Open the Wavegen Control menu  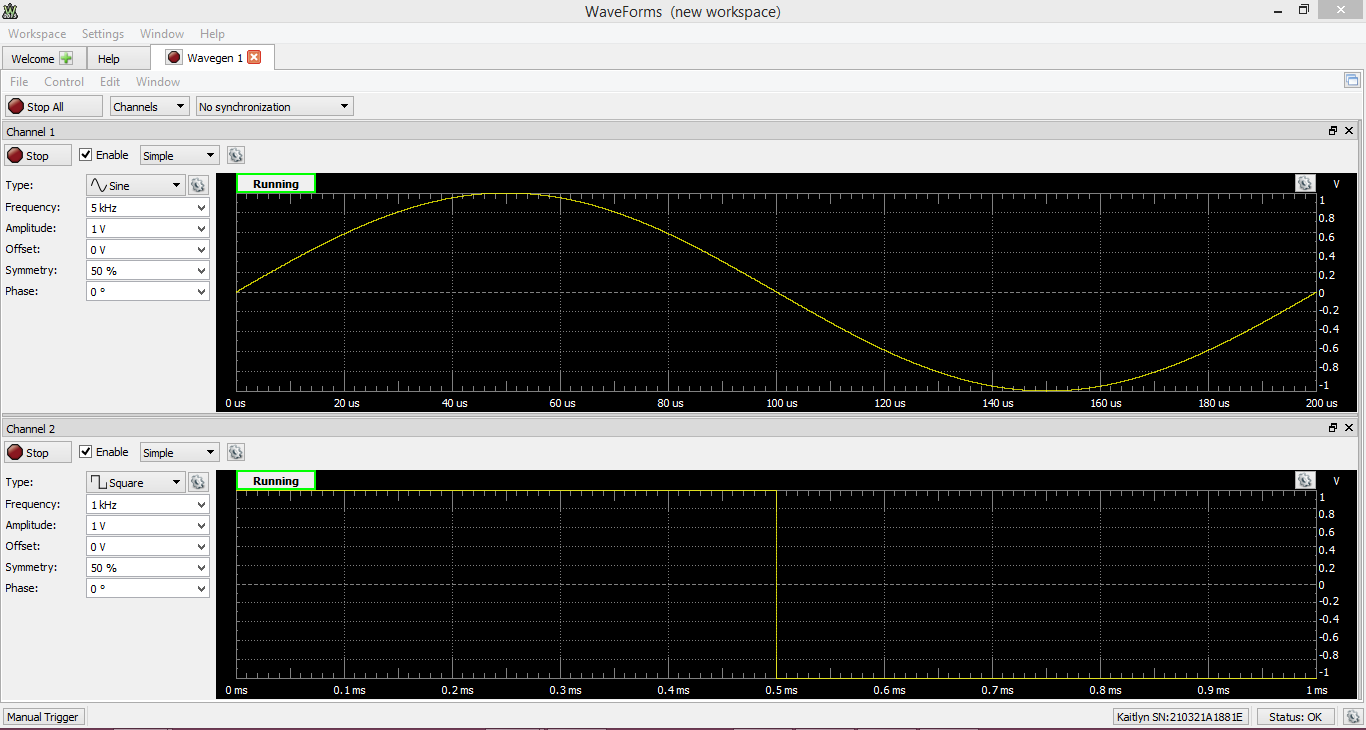coord(64,81)
